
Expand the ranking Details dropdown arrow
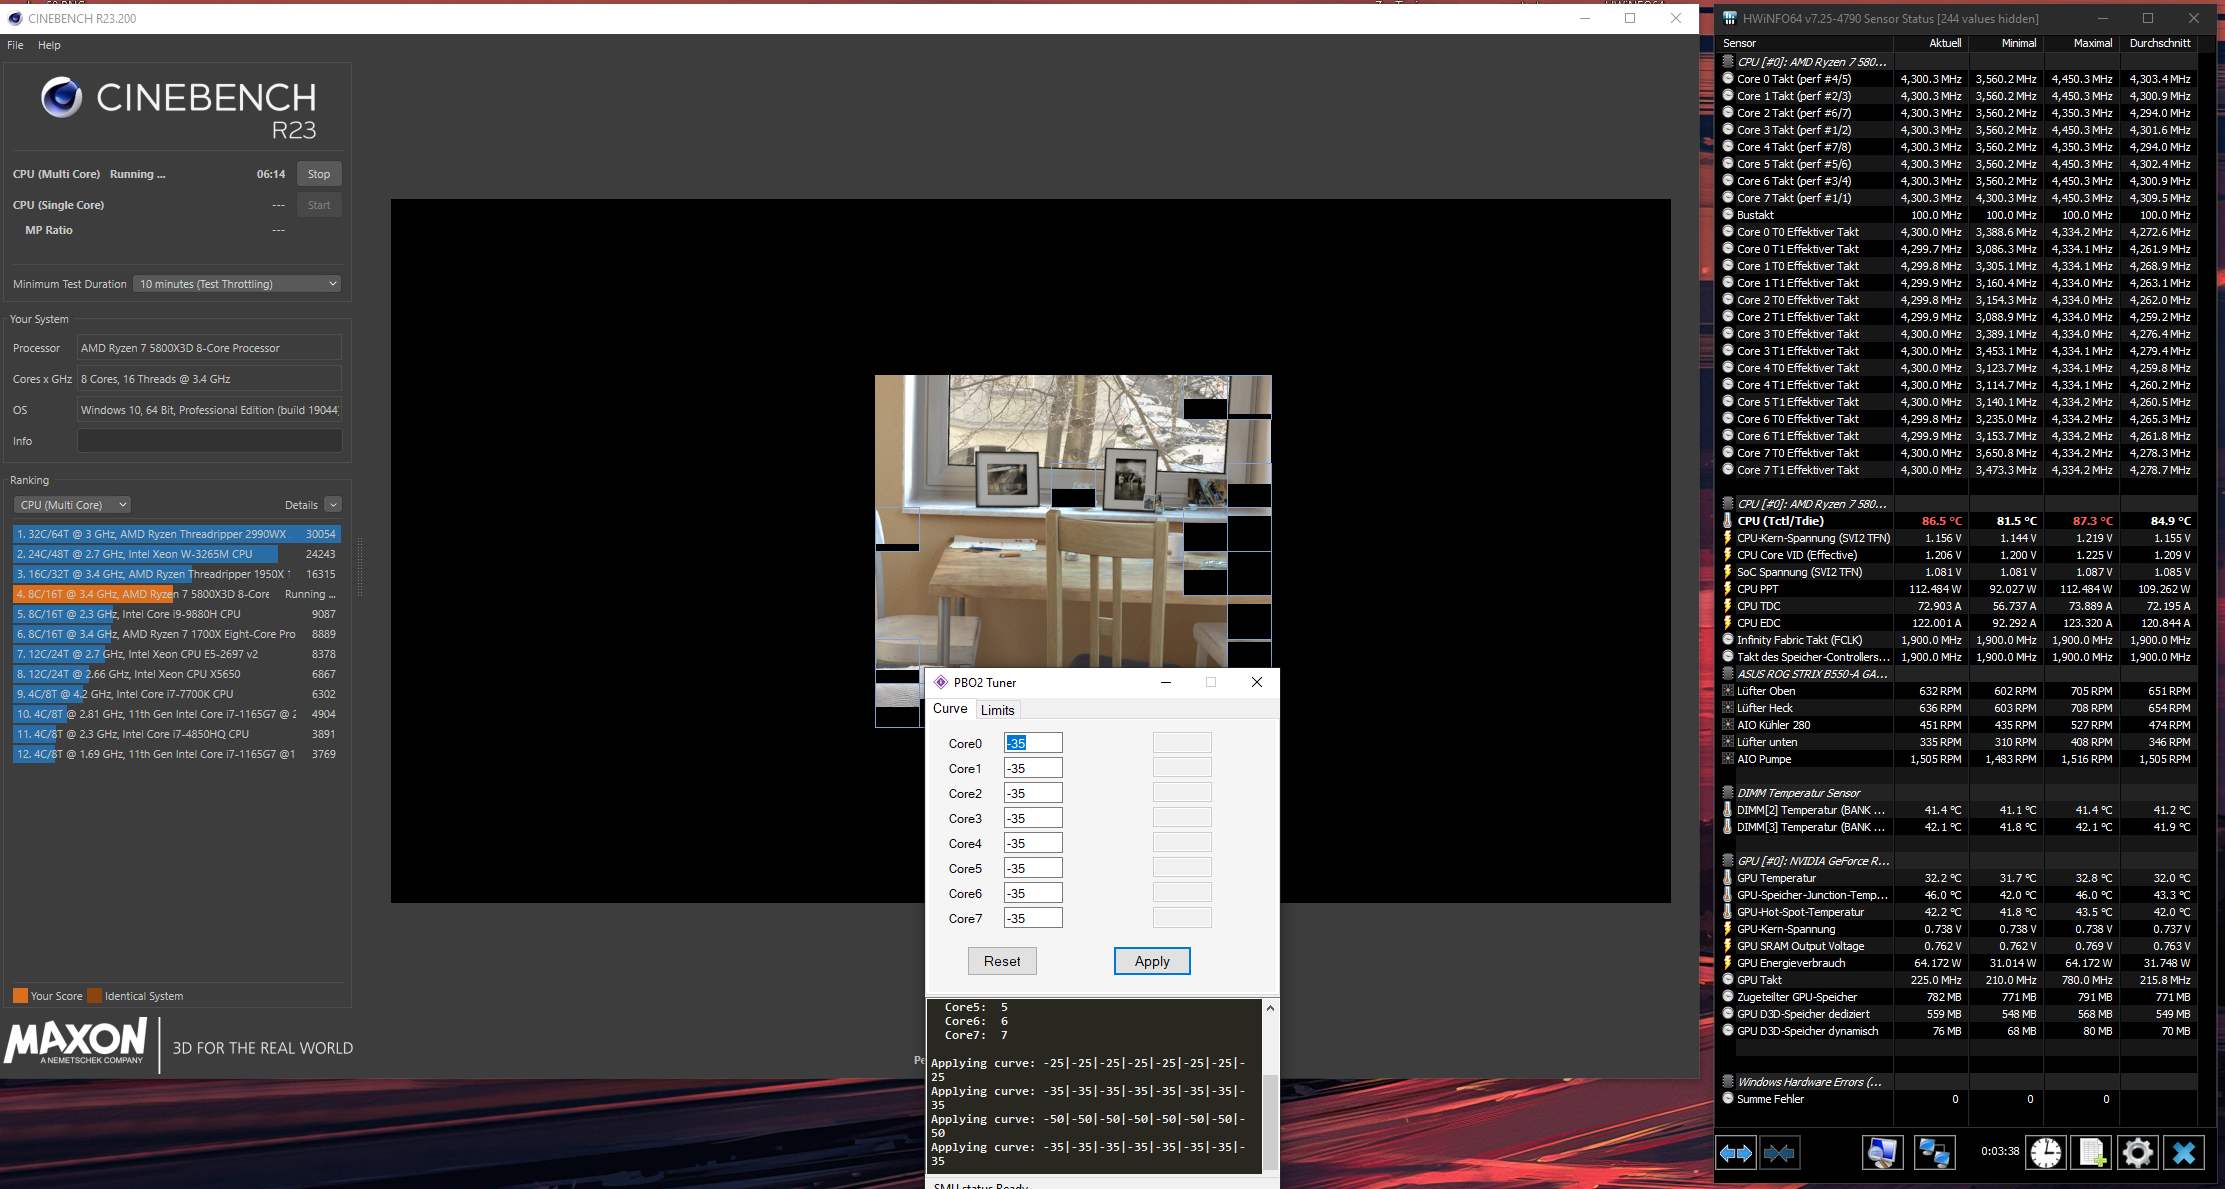coord(333,505)
